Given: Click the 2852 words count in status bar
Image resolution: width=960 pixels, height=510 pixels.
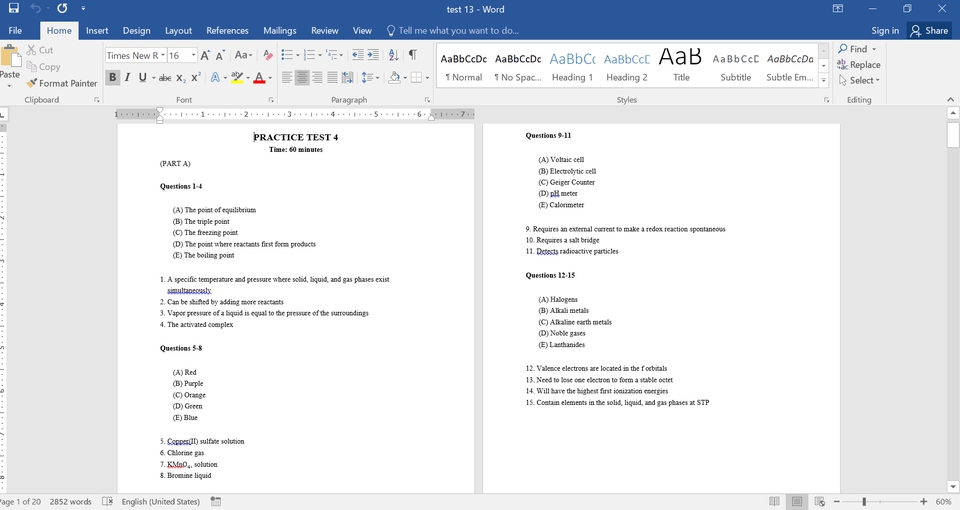Looking at the screenshot, I should tap(70, 501).
